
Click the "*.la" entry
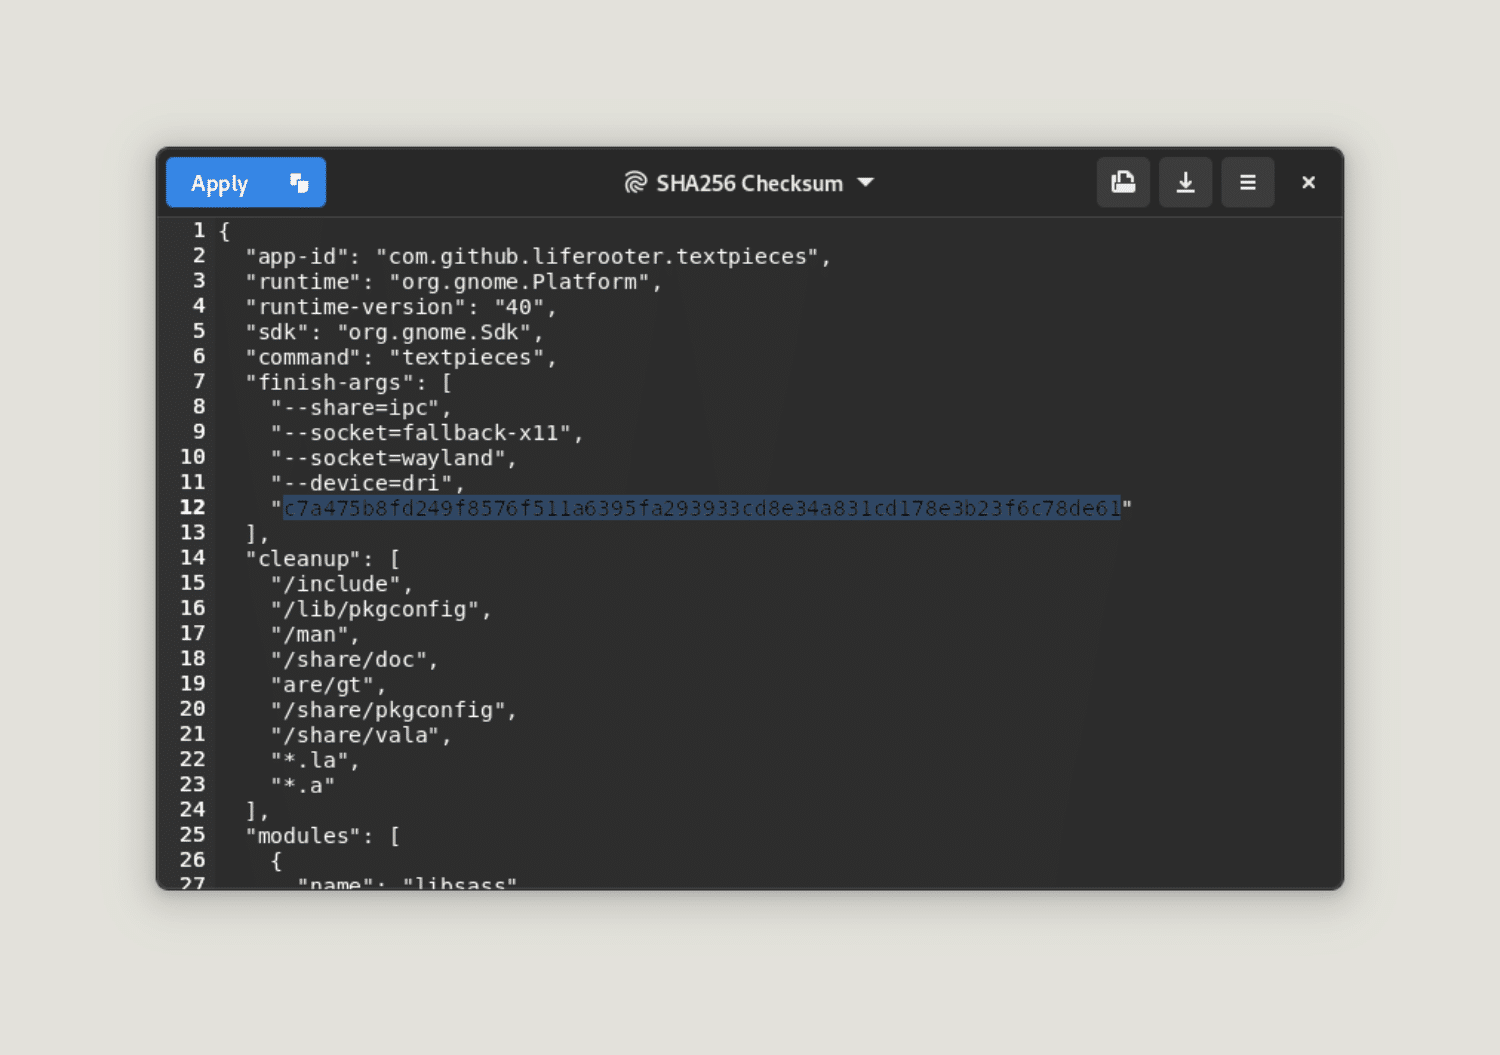tap(315, 760)
